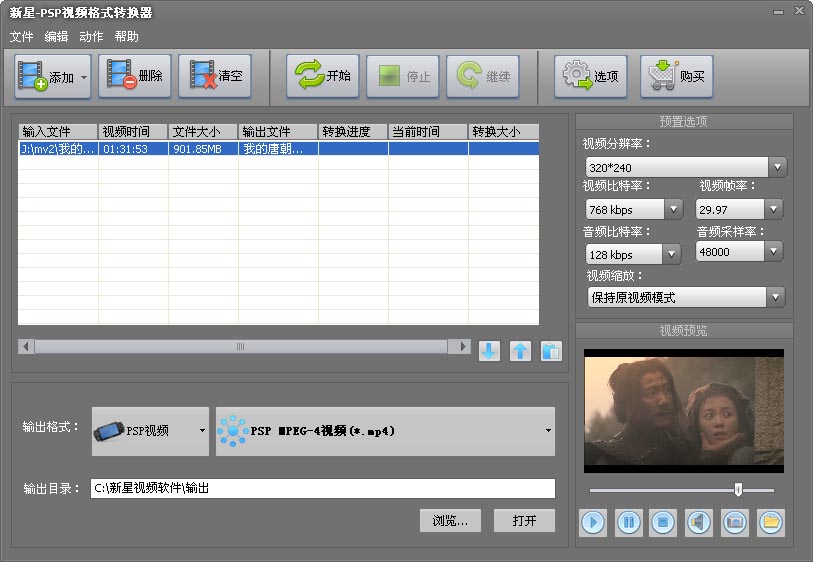Screen dimensions: 813x562
Task: Open the 保持原视频模式 scaling dropdown
Action: coord(776,297)
